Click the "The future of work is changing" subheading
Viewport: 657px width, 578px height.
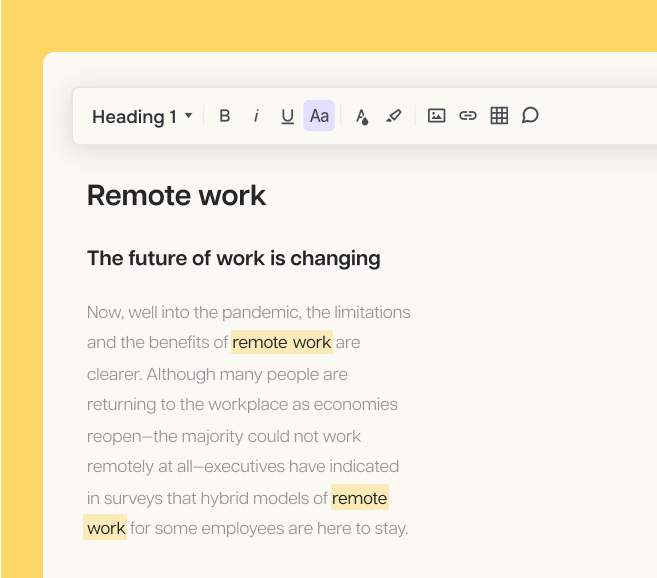[x=233, y=258]
